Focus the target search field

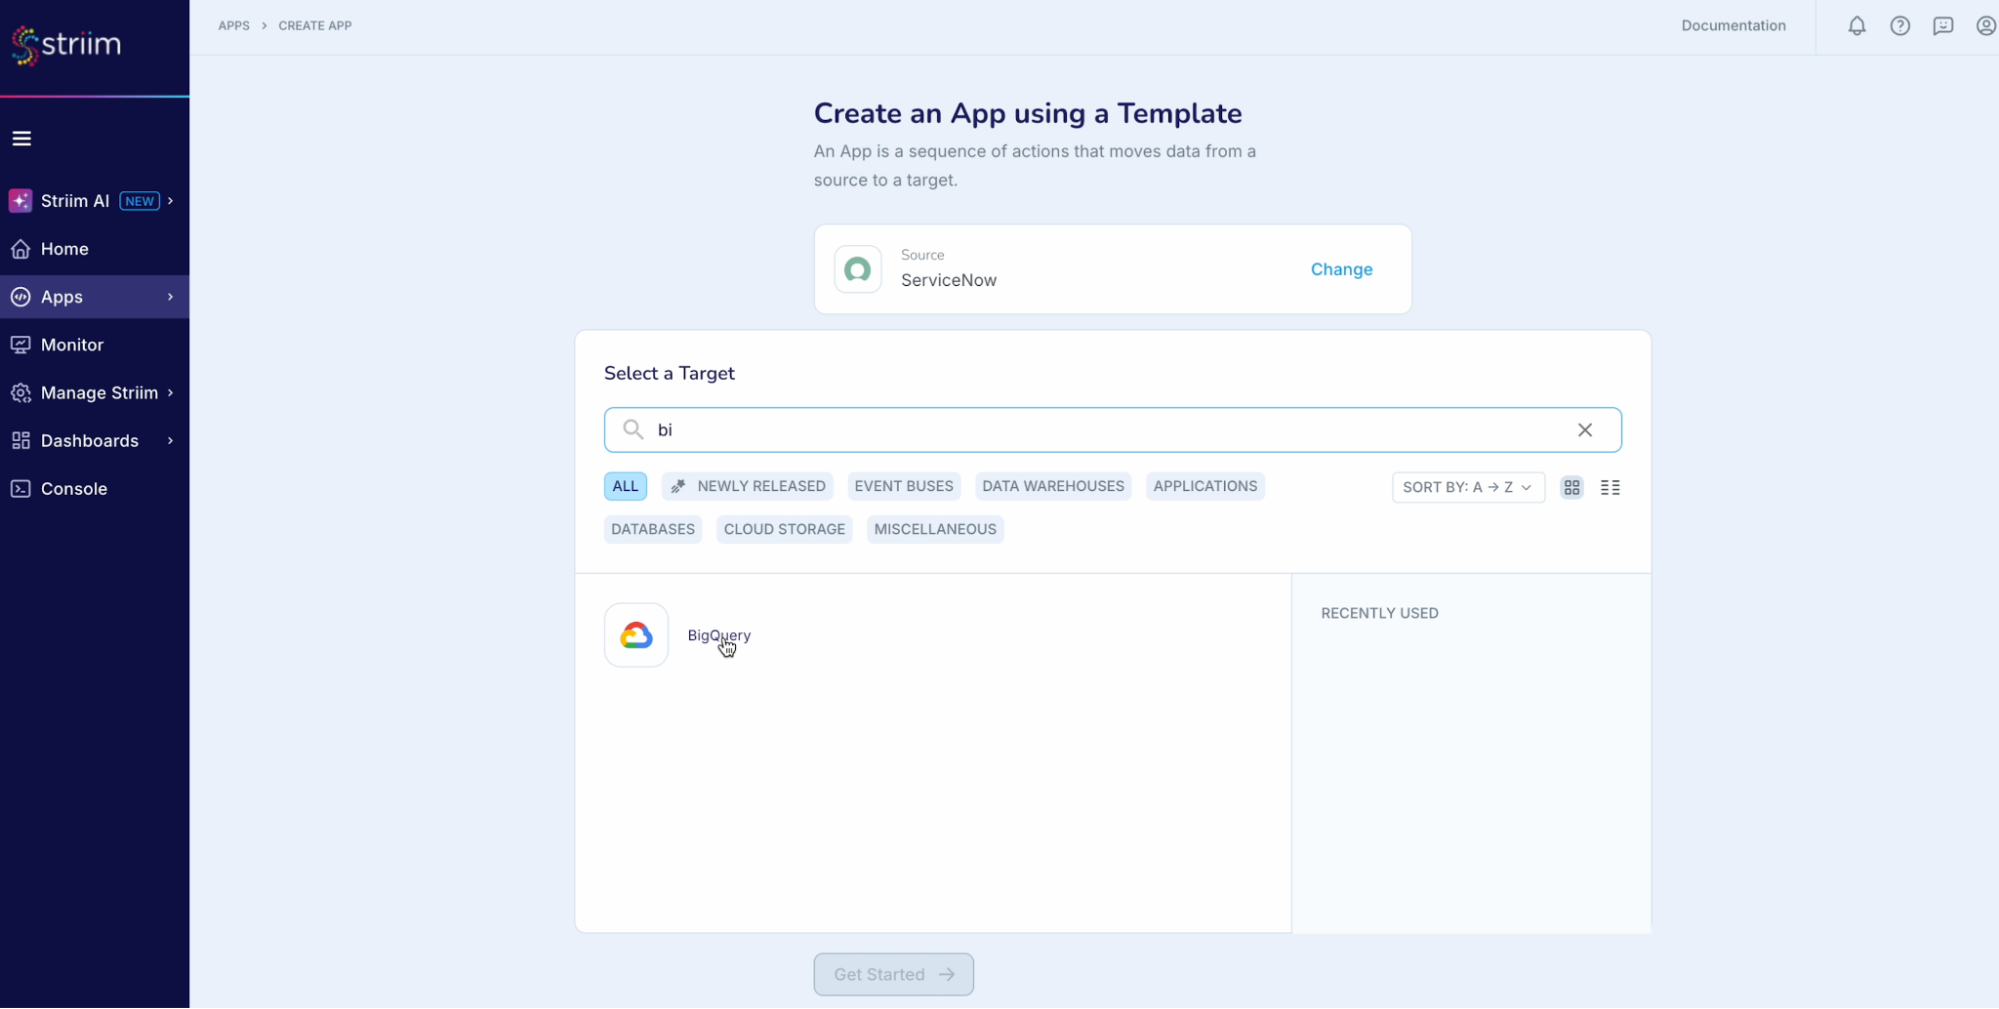click(x=1112, y=430)
